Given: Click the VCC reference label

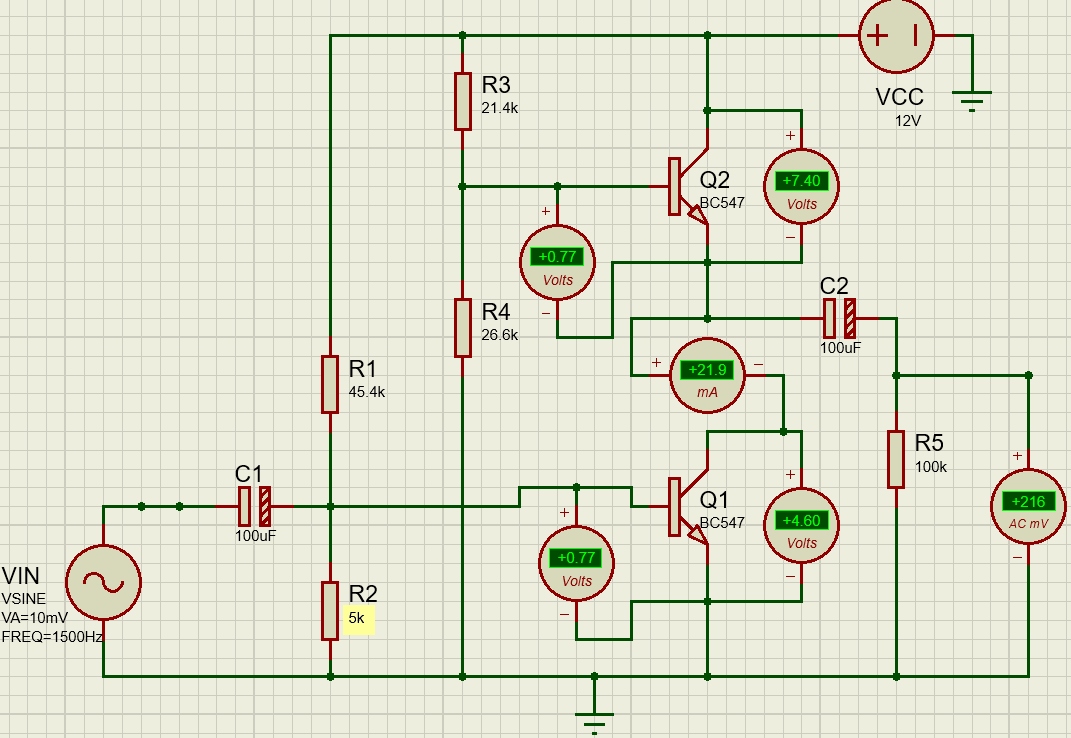Looking at the screenshot, I should pos(900,97).
